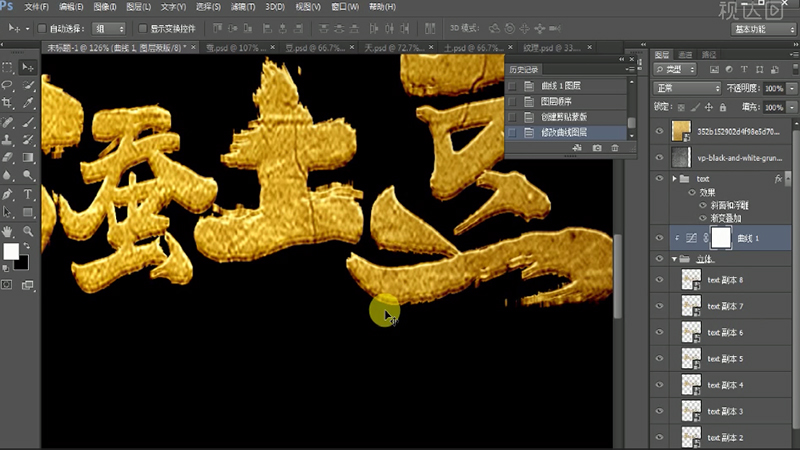Open the 窗口(W) menu
This screenshot has width=800, height=450.
(345, 7)
